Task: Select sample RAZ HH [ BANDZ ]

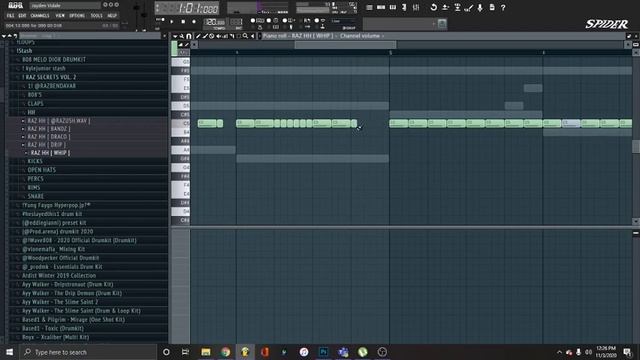Action: (49, 129)
